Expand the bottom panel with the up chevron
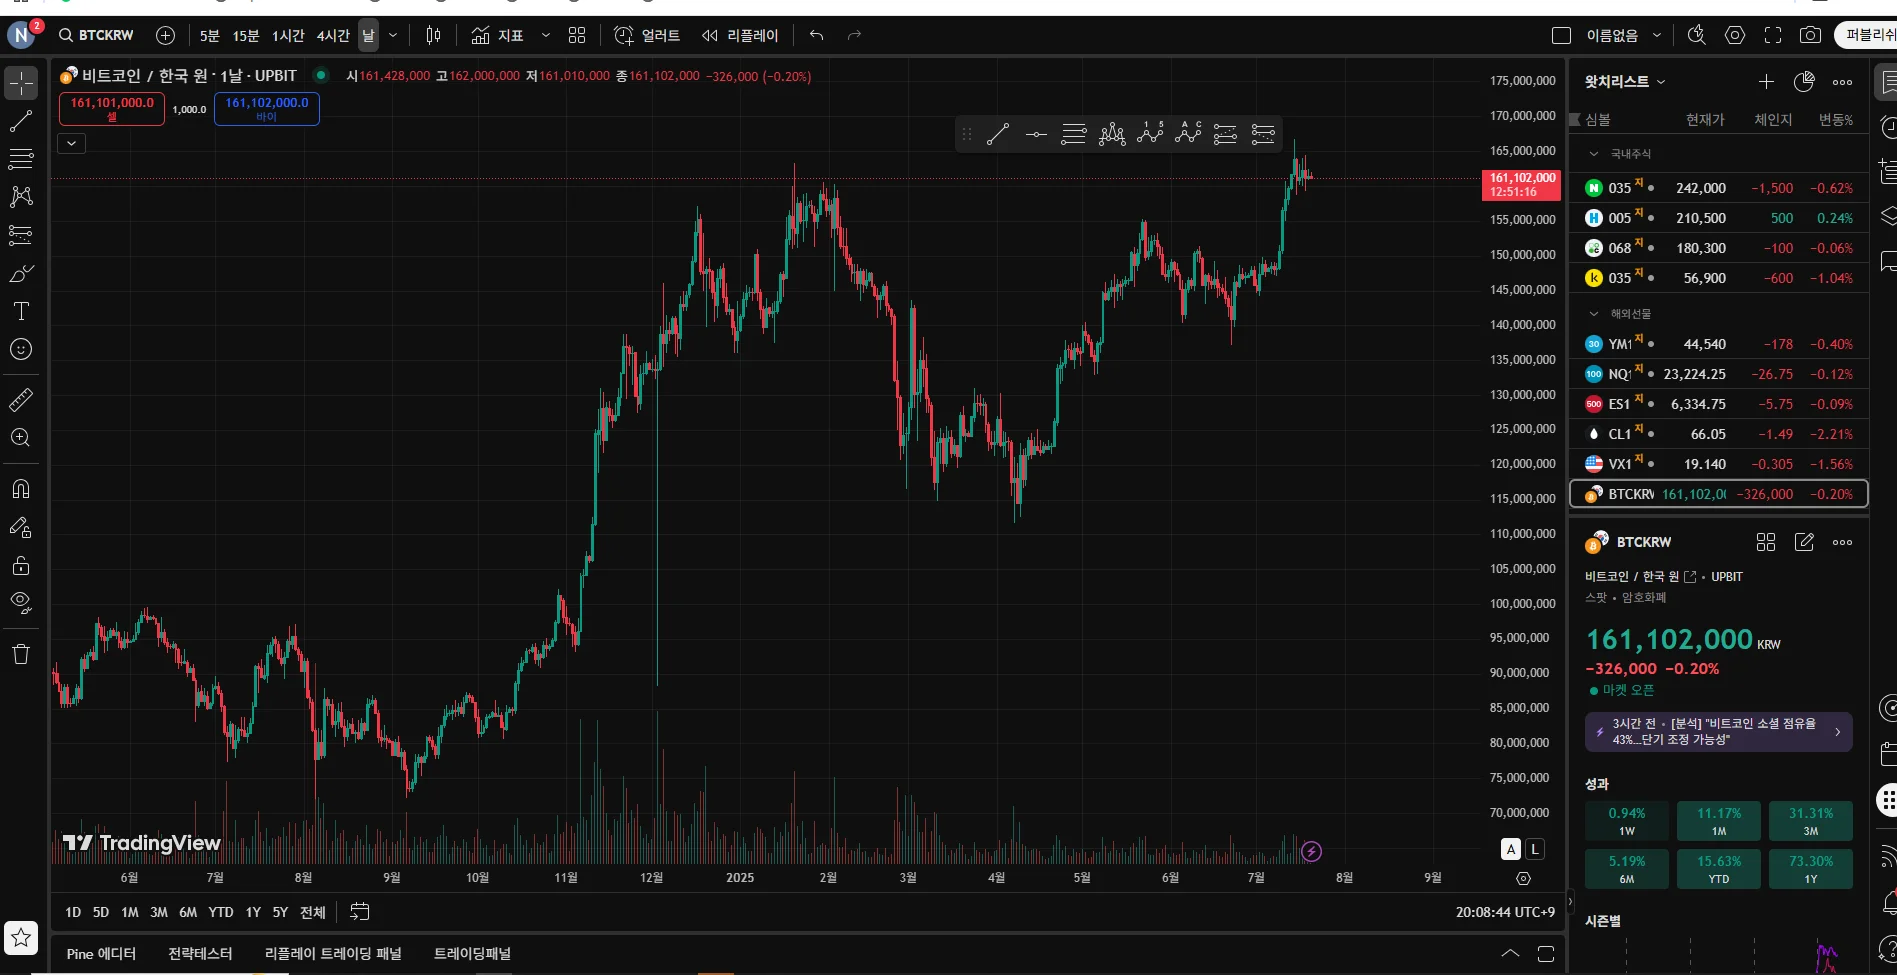This screenshot has width=1897, height=975. point(1510,954)
